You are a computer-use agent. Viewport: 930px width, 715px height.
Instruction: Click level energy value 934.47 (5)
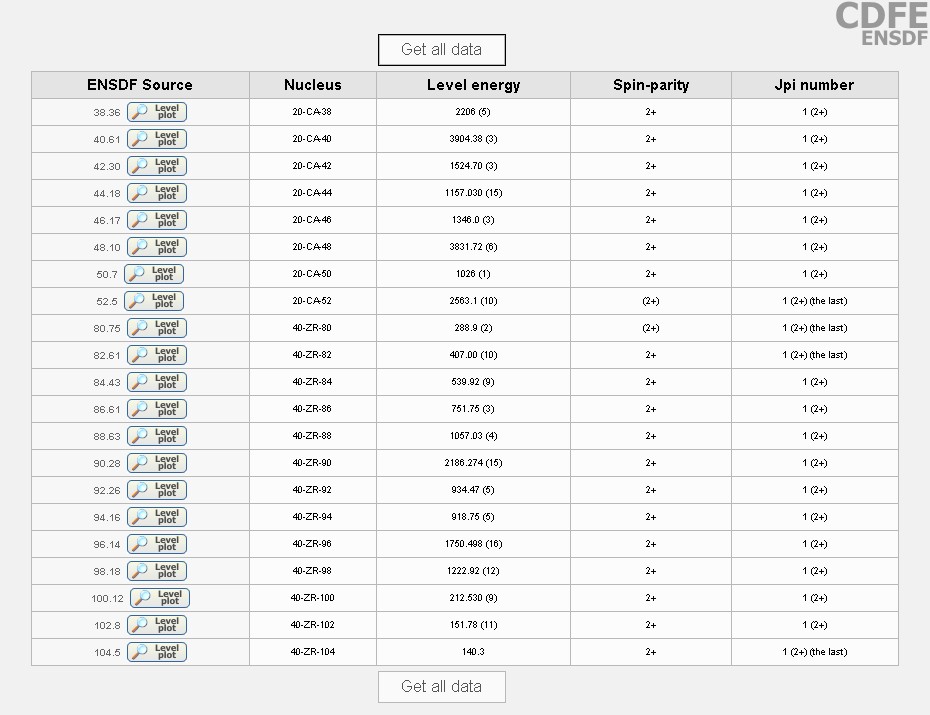coord(473,490)
